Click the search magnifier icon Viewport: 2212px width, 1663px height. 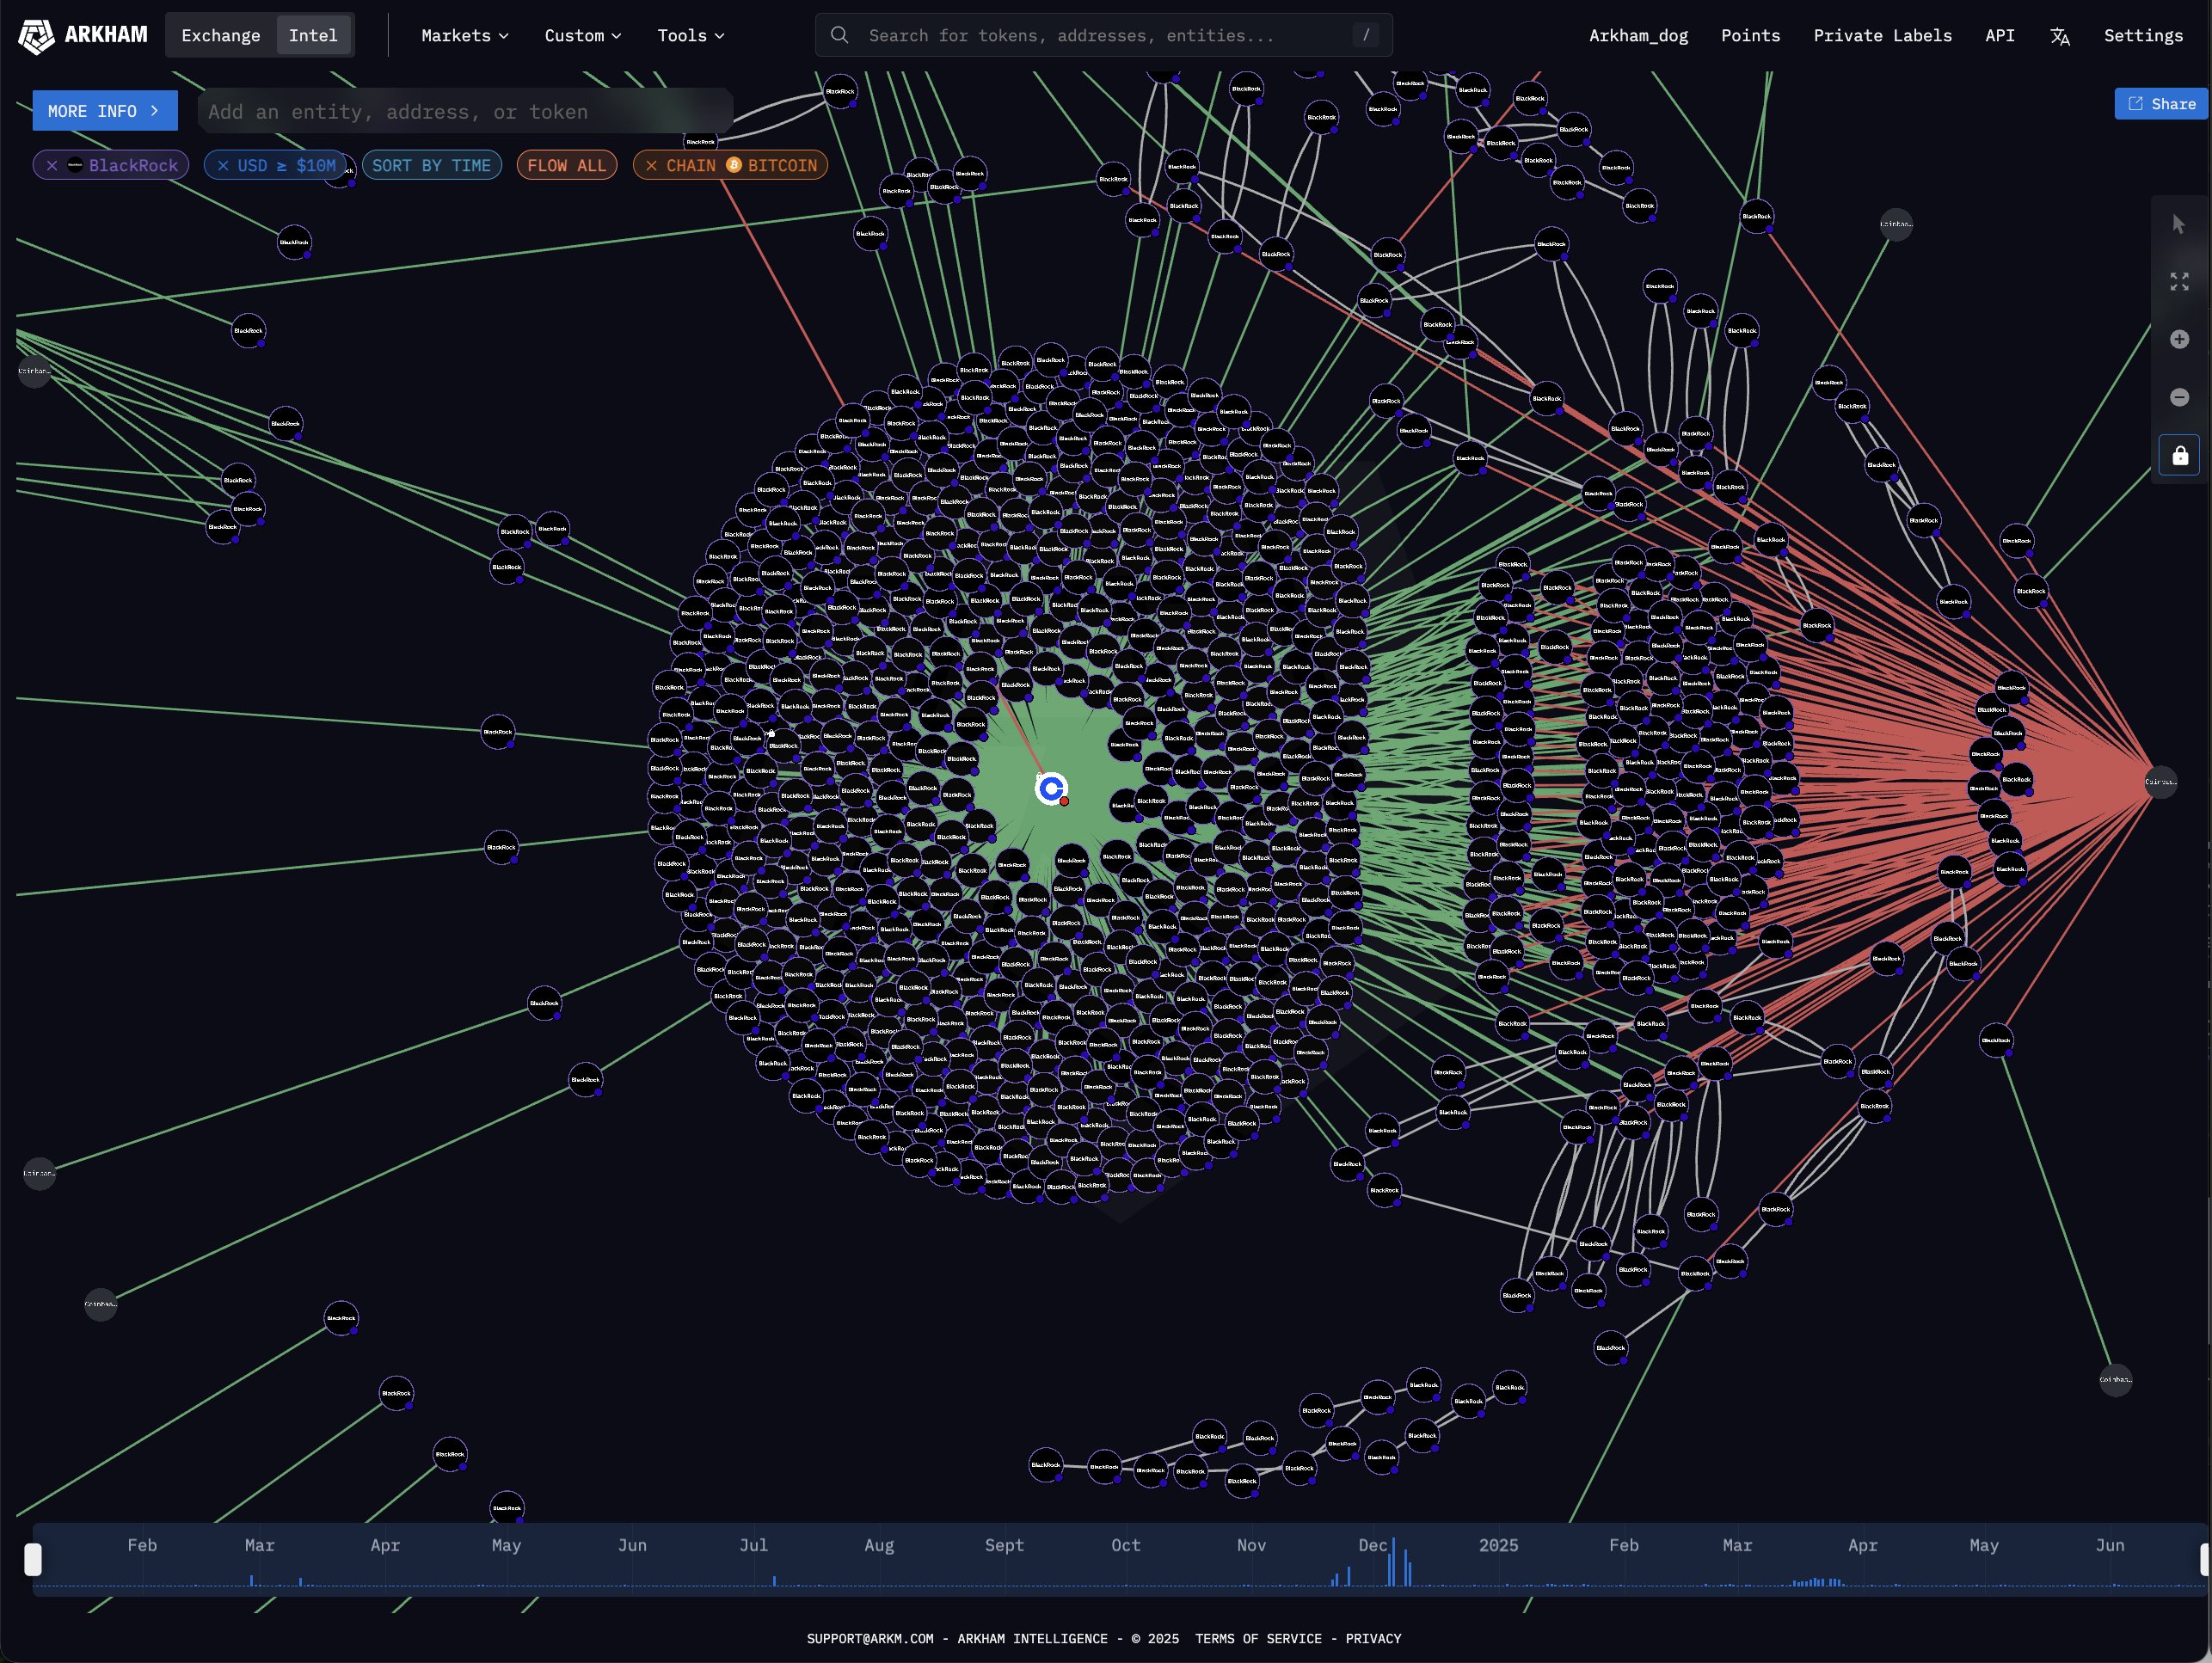click(x=840, y=35)
